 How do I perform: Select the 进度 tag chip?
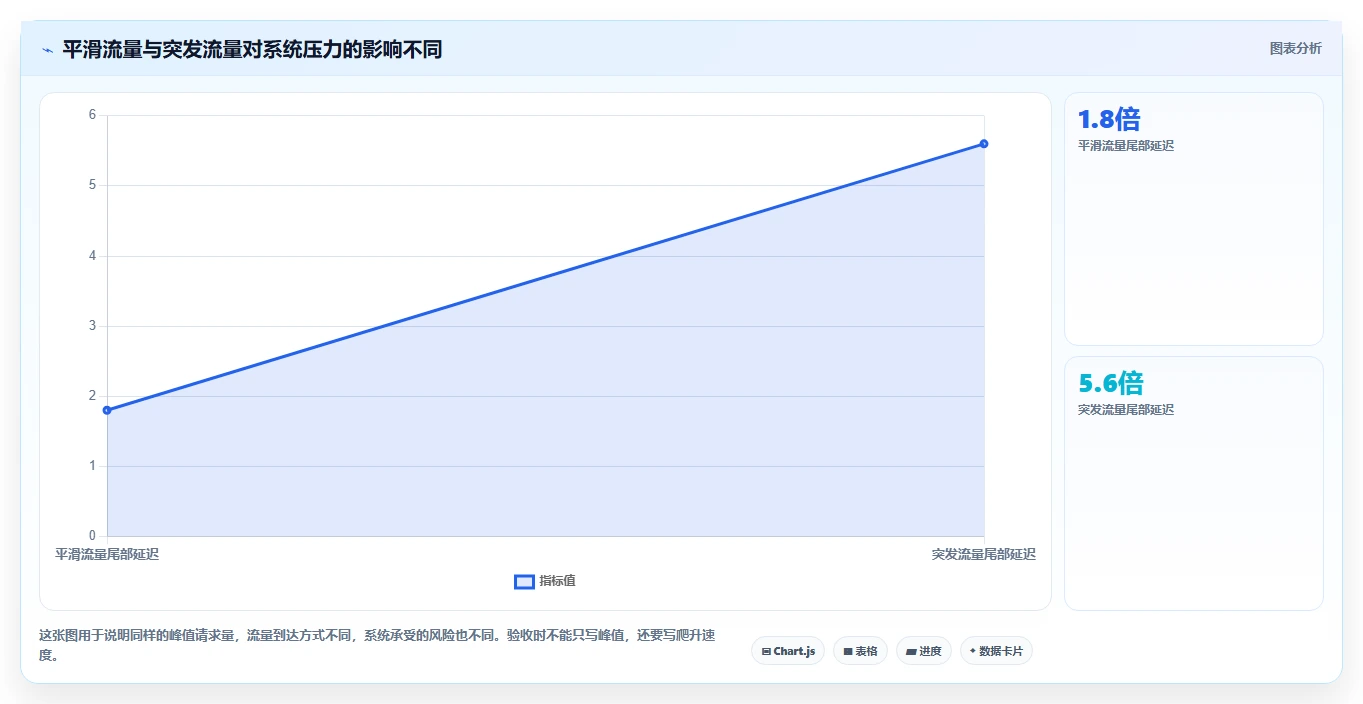coord(923,651)
